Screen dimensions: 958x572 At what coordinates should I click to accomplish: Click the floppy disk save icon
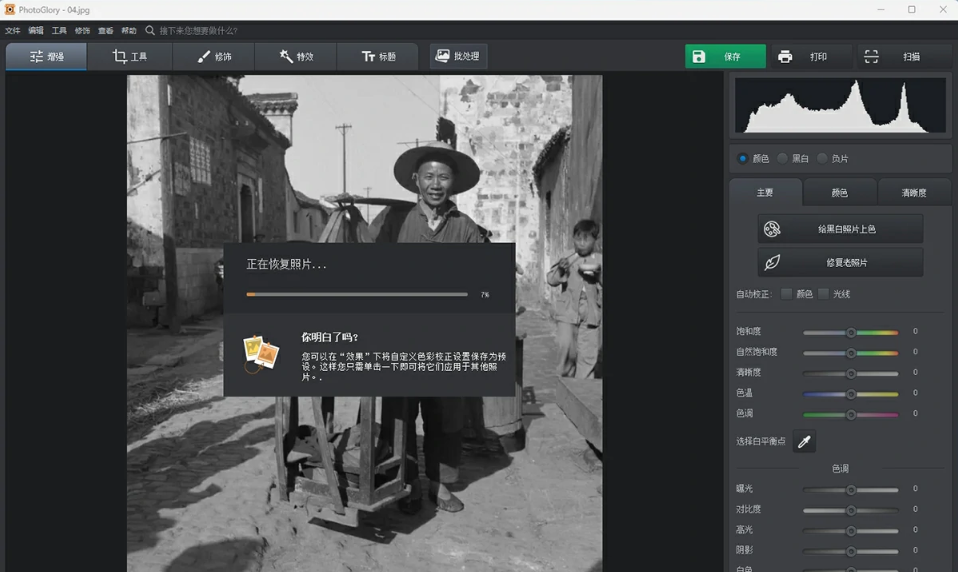click(698, 56)
